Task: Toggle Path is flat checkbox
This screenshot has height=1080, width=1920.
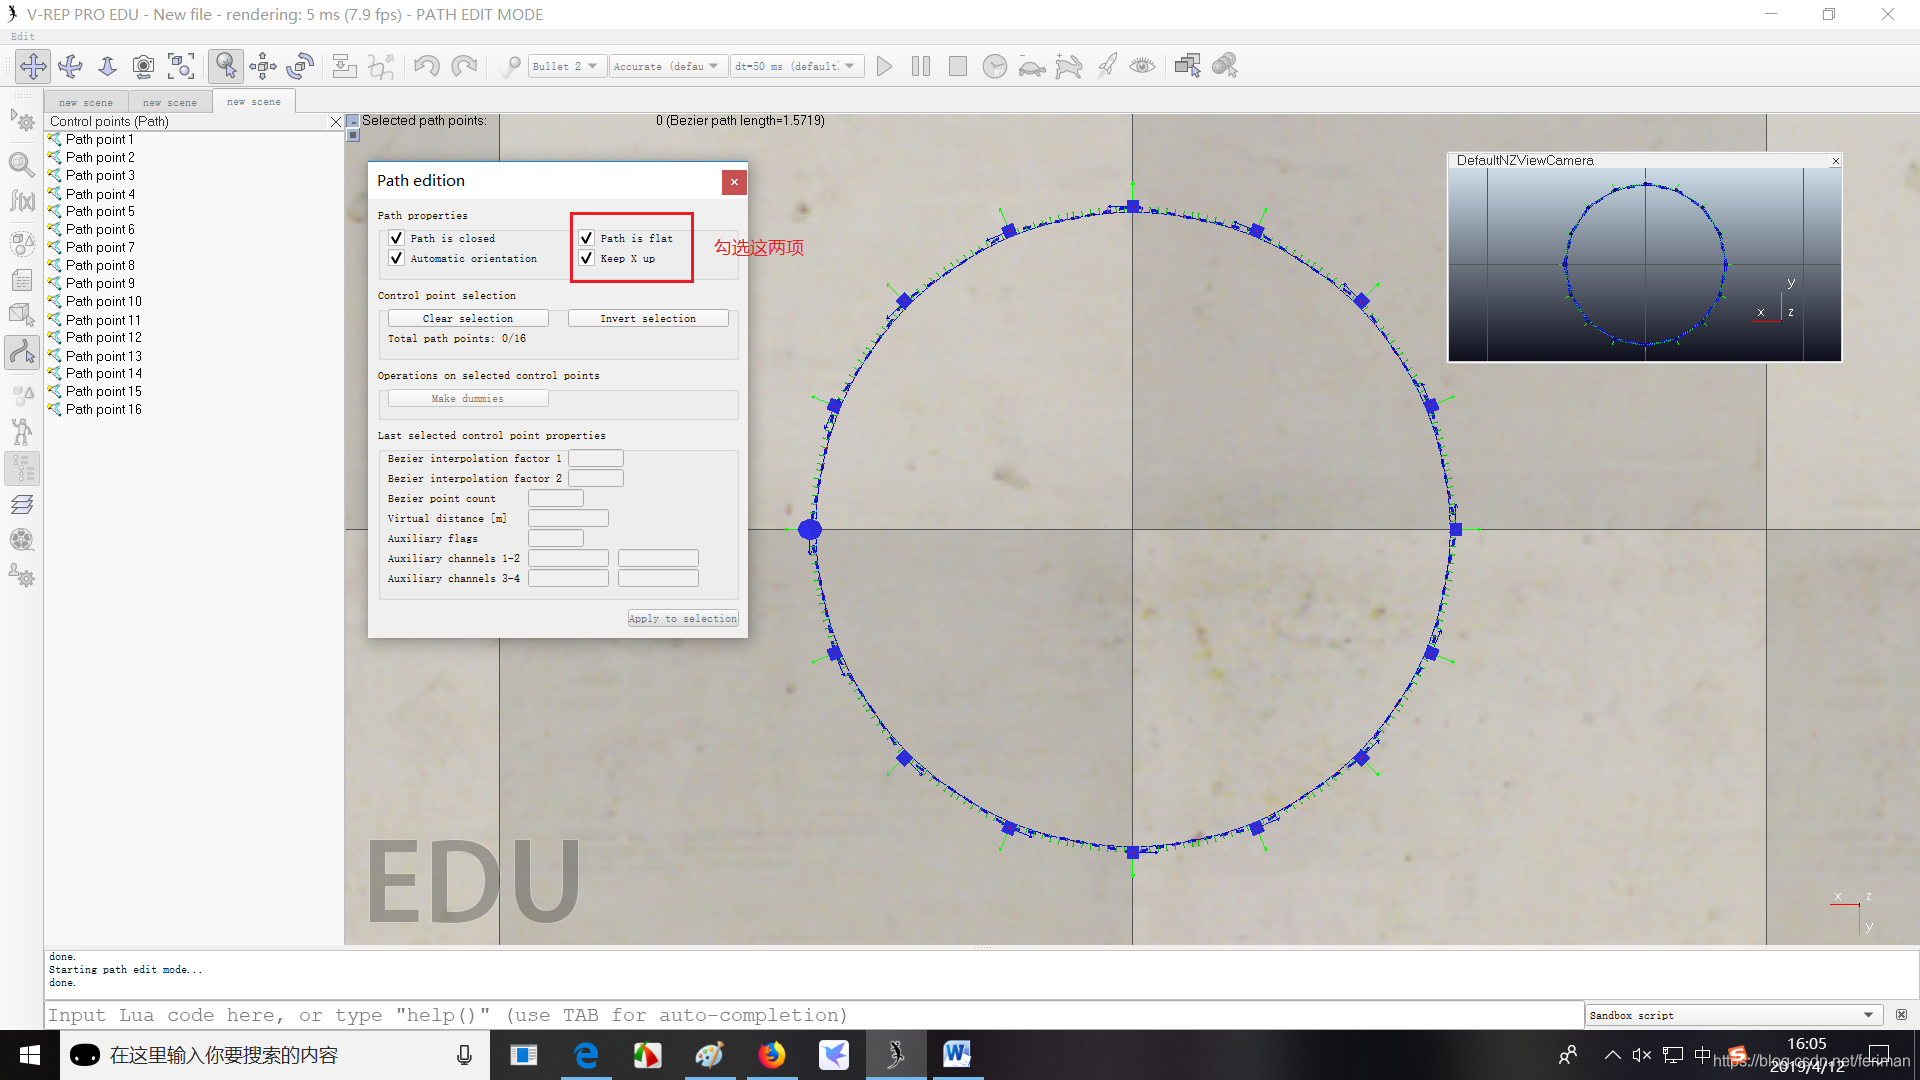Action: [587, 238]
